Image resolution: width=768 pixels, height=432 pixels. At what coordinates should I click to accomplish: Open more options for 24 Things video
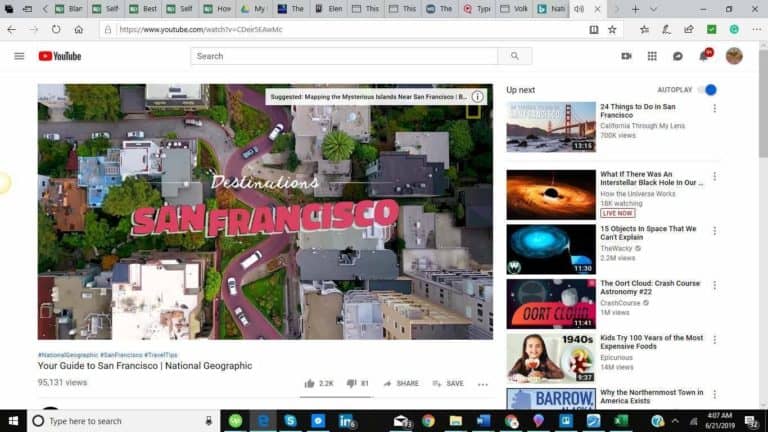tap(714, 108)
